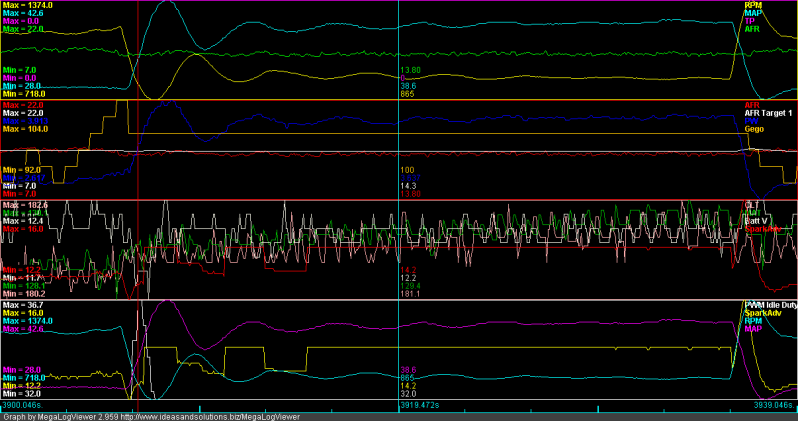The width and height of the screenshot is (798, 421).
Task: Select the MAP legend label in top graph
Action: 752,13
